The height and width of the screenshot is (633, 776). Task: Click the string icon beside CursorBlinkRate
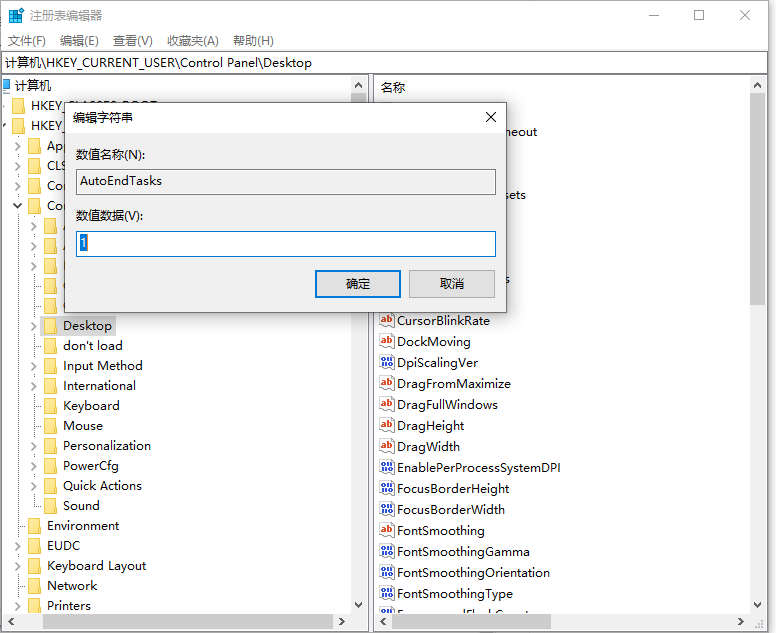tap(387, 321)
